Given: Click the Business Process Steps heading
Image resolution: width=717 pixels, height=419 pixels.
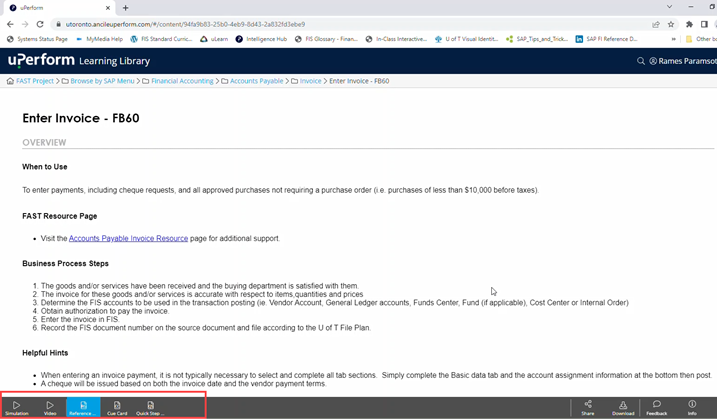Looking at the screenshot, I should (65, 263).
